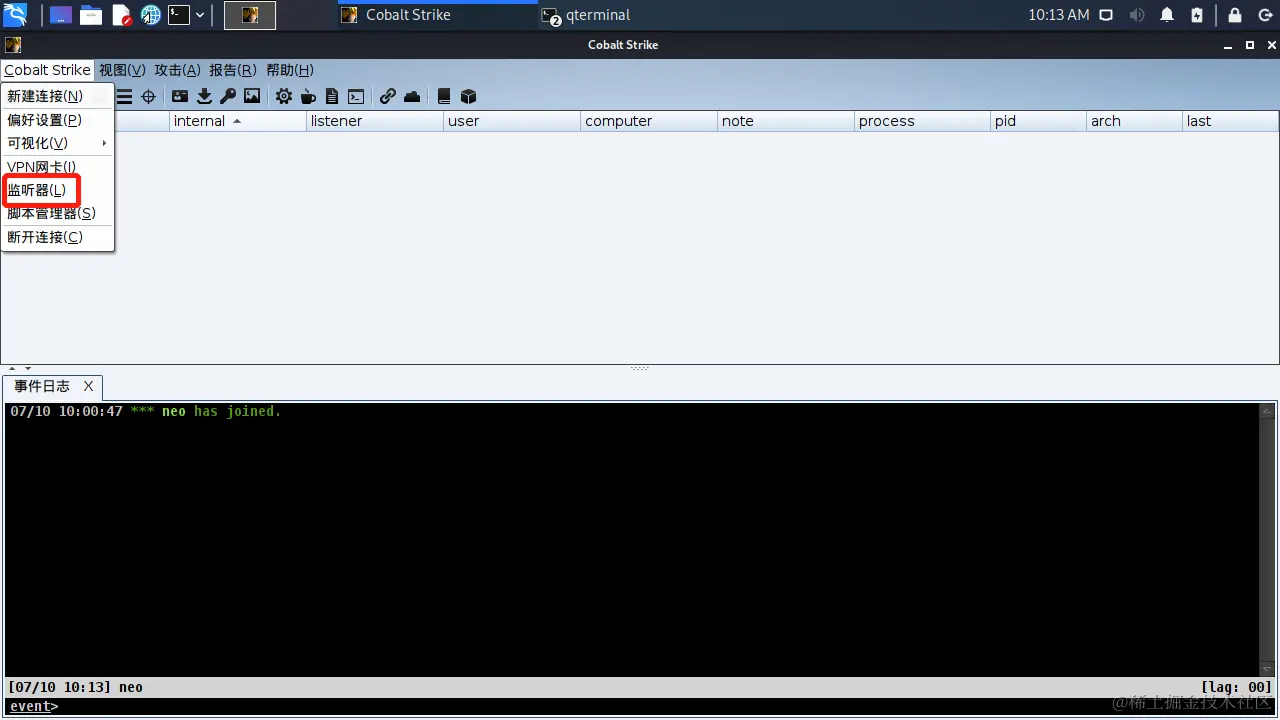Select 新建连接(N) menu item

pyautogui.click(x=58, y=96)
